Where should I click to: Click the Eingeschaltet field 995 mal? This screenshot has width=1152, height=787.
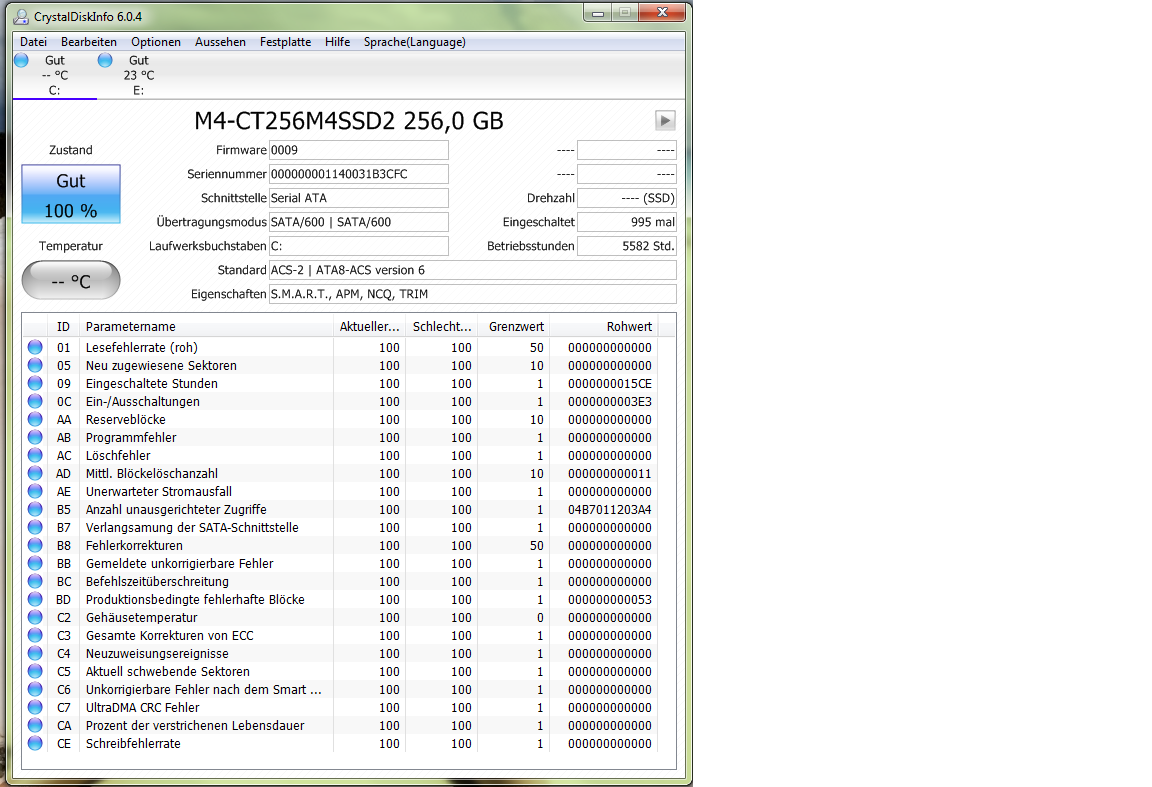tap(627, 222)
